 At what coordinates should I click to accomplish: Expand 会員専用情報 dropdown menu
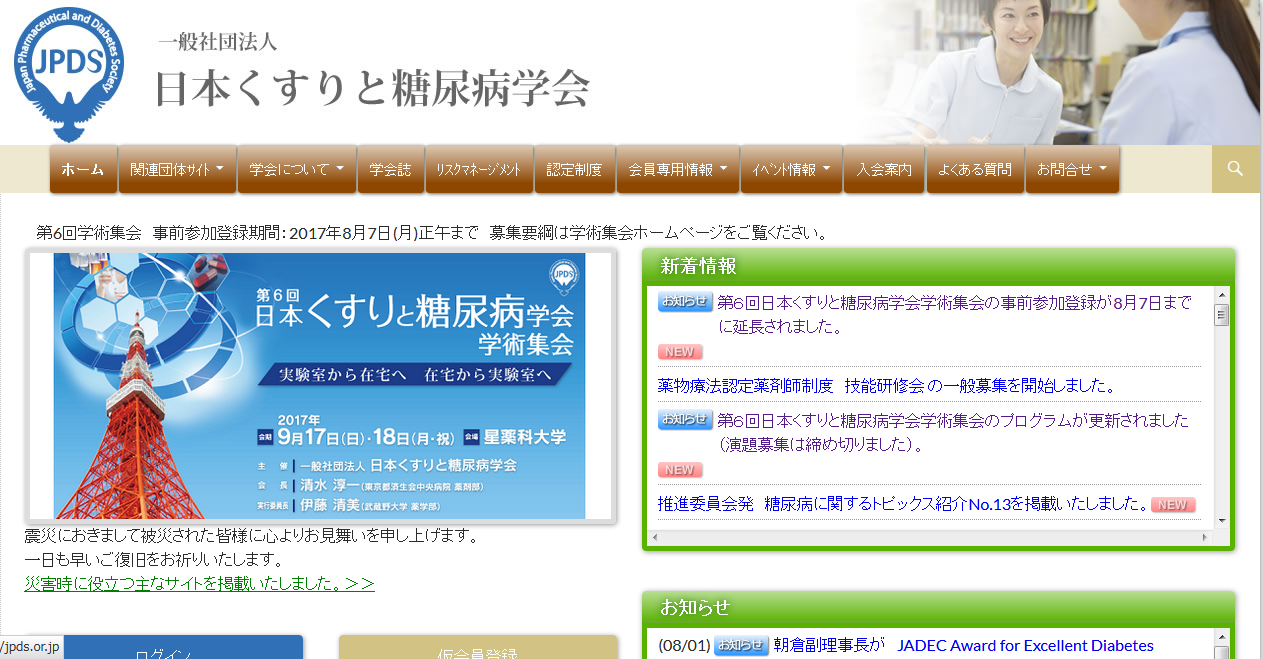(x=677, y=170)
